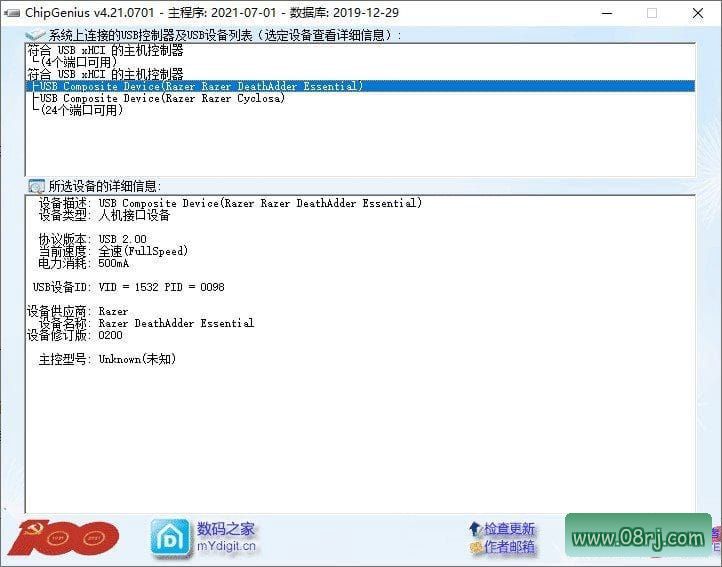Click the red 100 anniversary badge

tap(64, 537)
